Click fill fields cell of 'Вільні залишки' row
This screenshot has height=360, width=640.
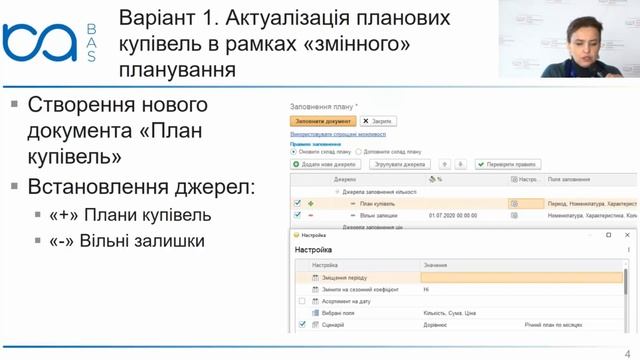[592, 215]
